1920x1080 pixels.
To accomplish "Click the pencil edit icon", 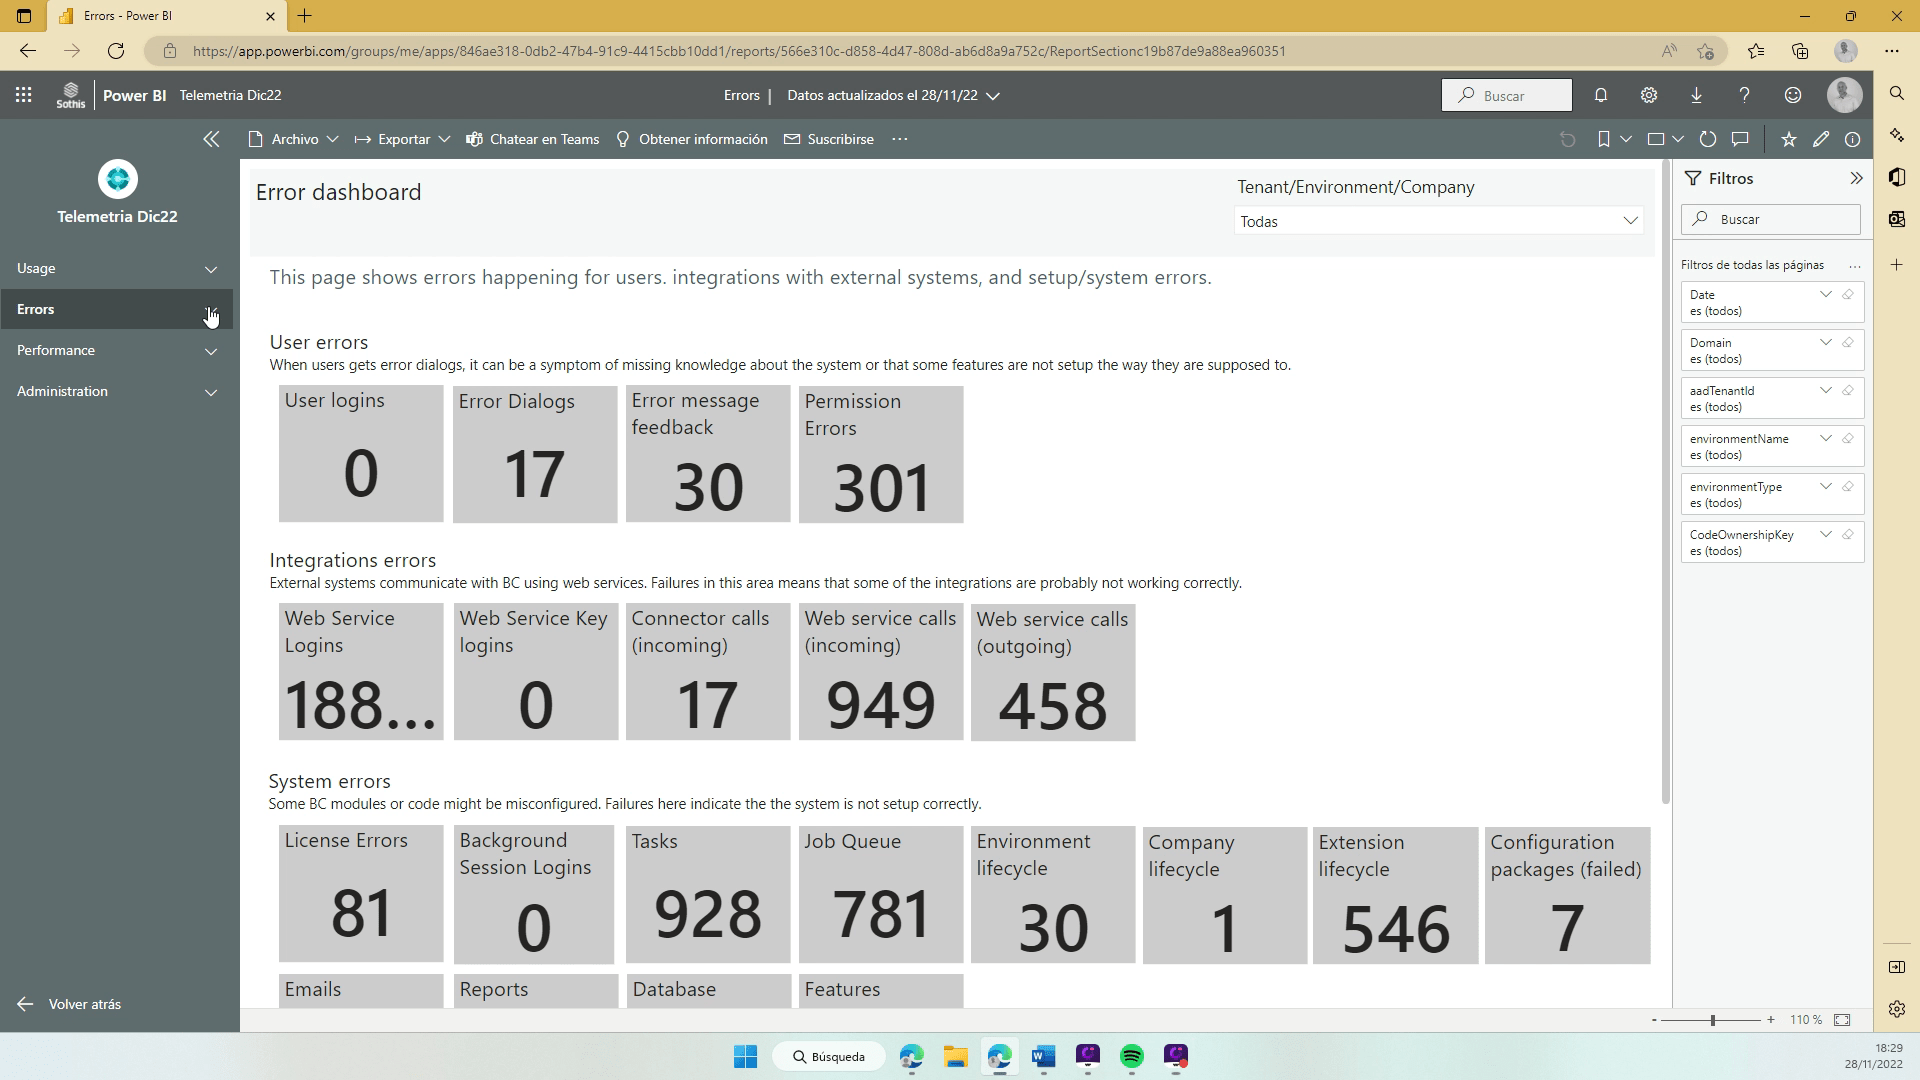I will click(x=1821, y=140).
